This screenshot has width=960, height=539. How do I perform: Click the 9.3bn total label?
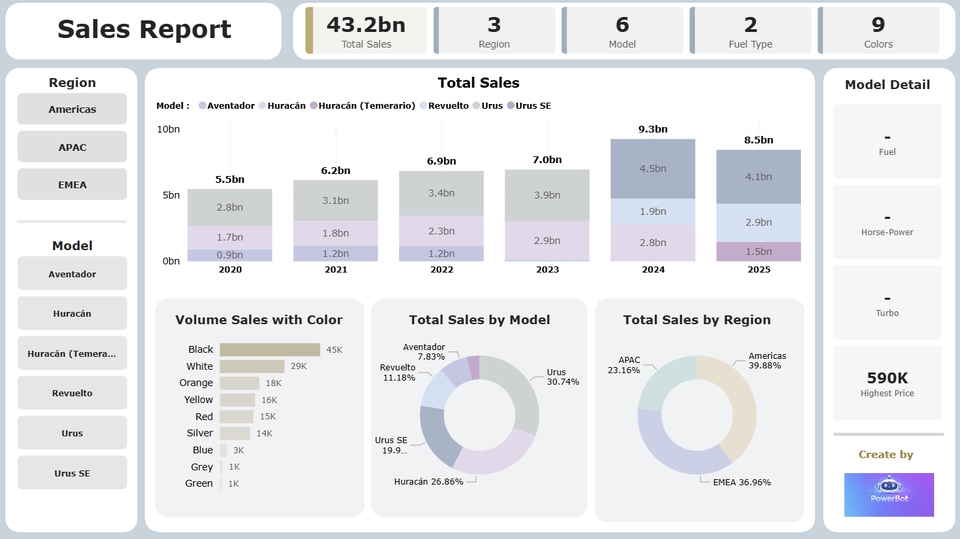point(653,129)
